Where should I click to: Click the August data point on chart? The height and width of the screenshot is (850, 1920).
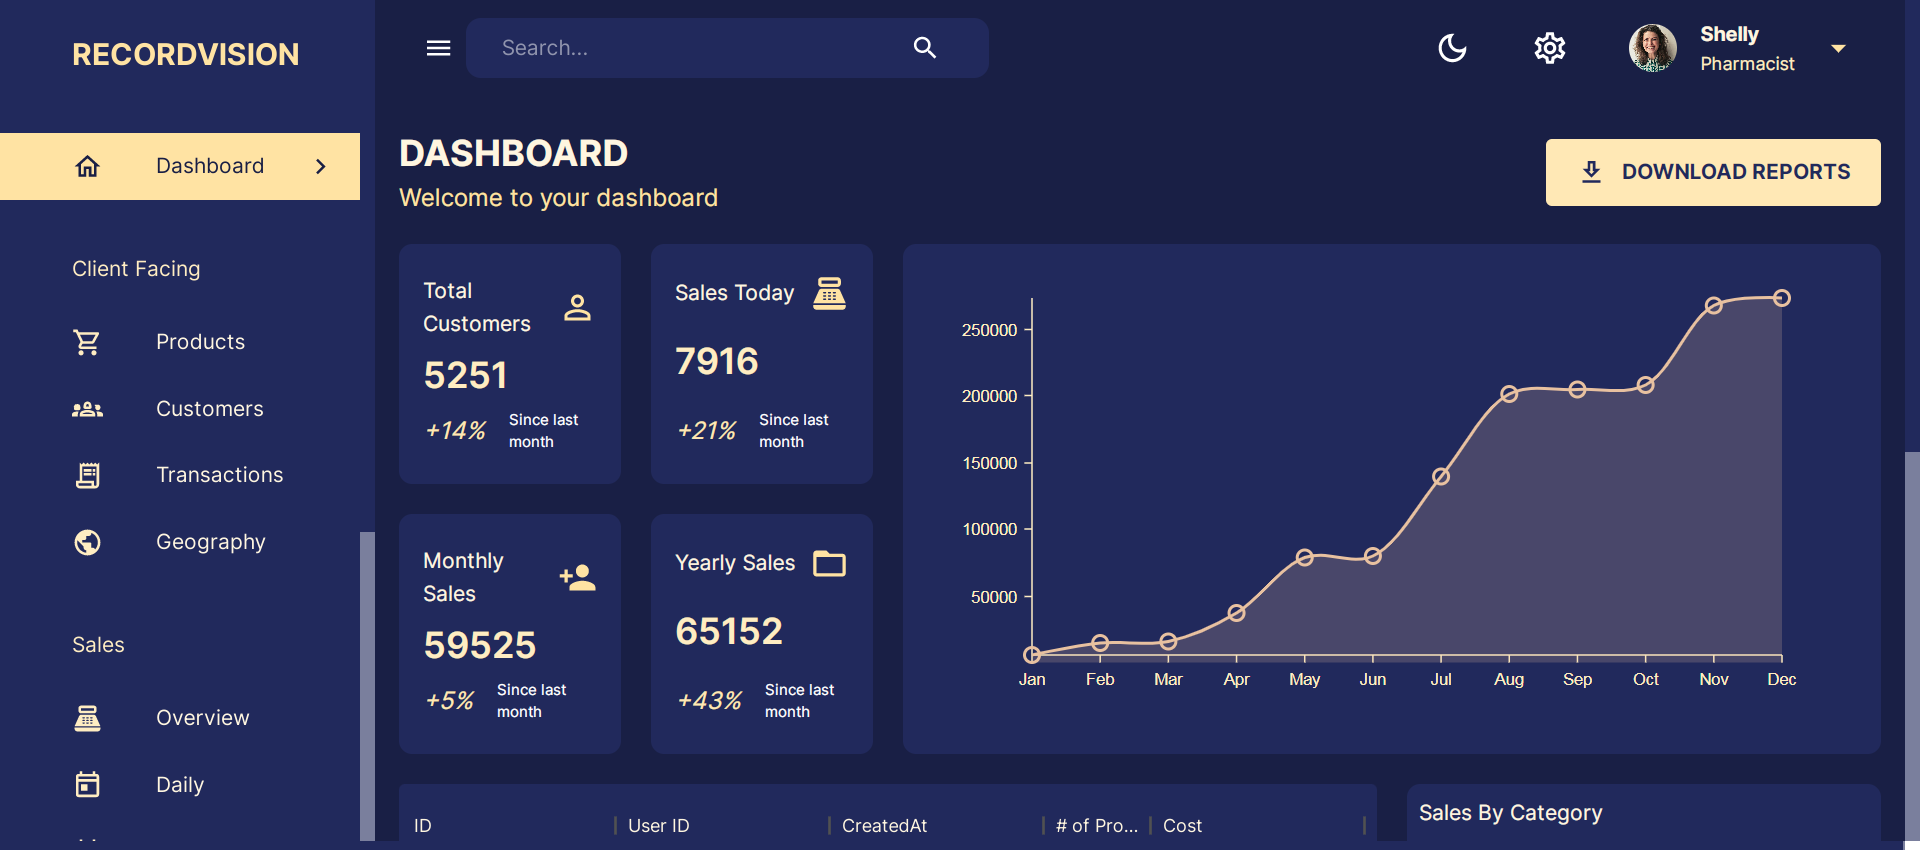pos(1509,394)
